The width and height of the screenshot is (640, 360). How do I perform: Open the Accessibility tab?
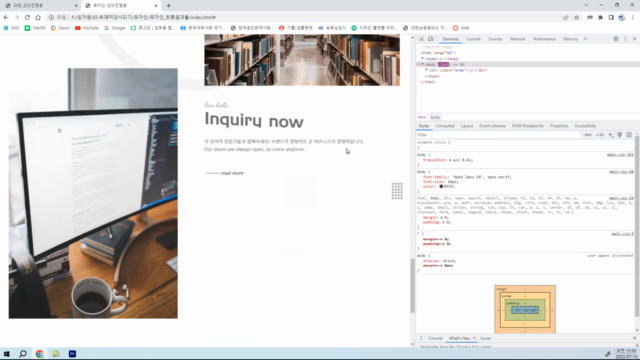585,126
